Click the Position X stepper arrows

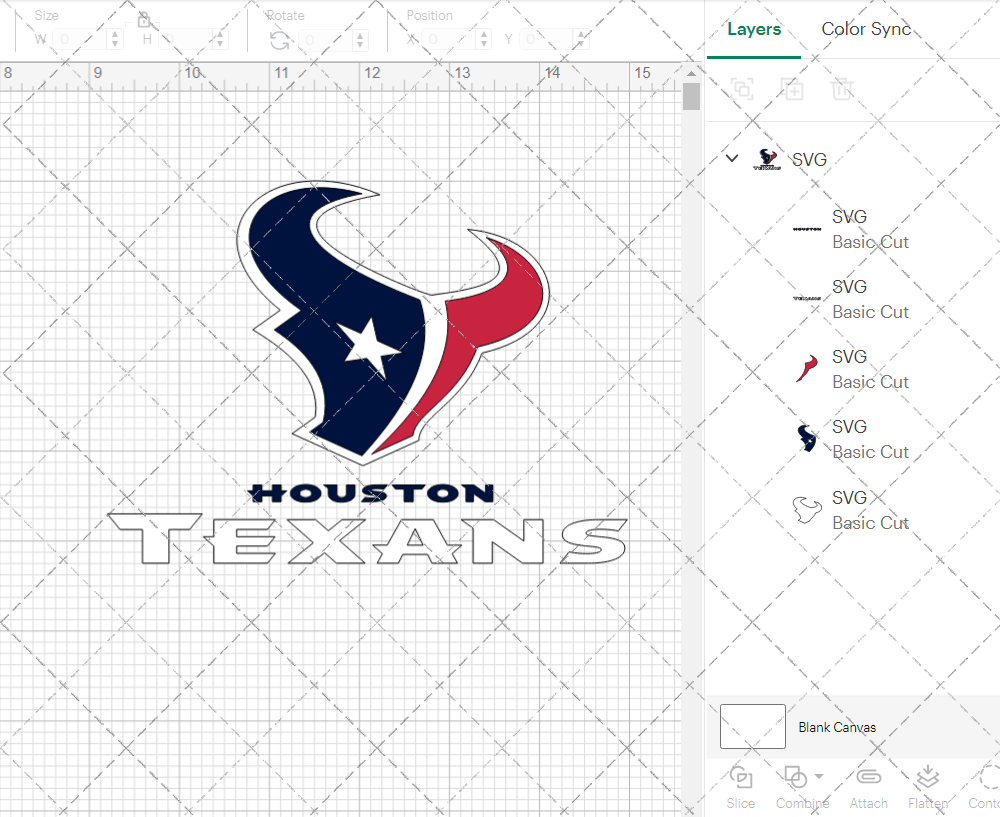(x=484, y=40)
